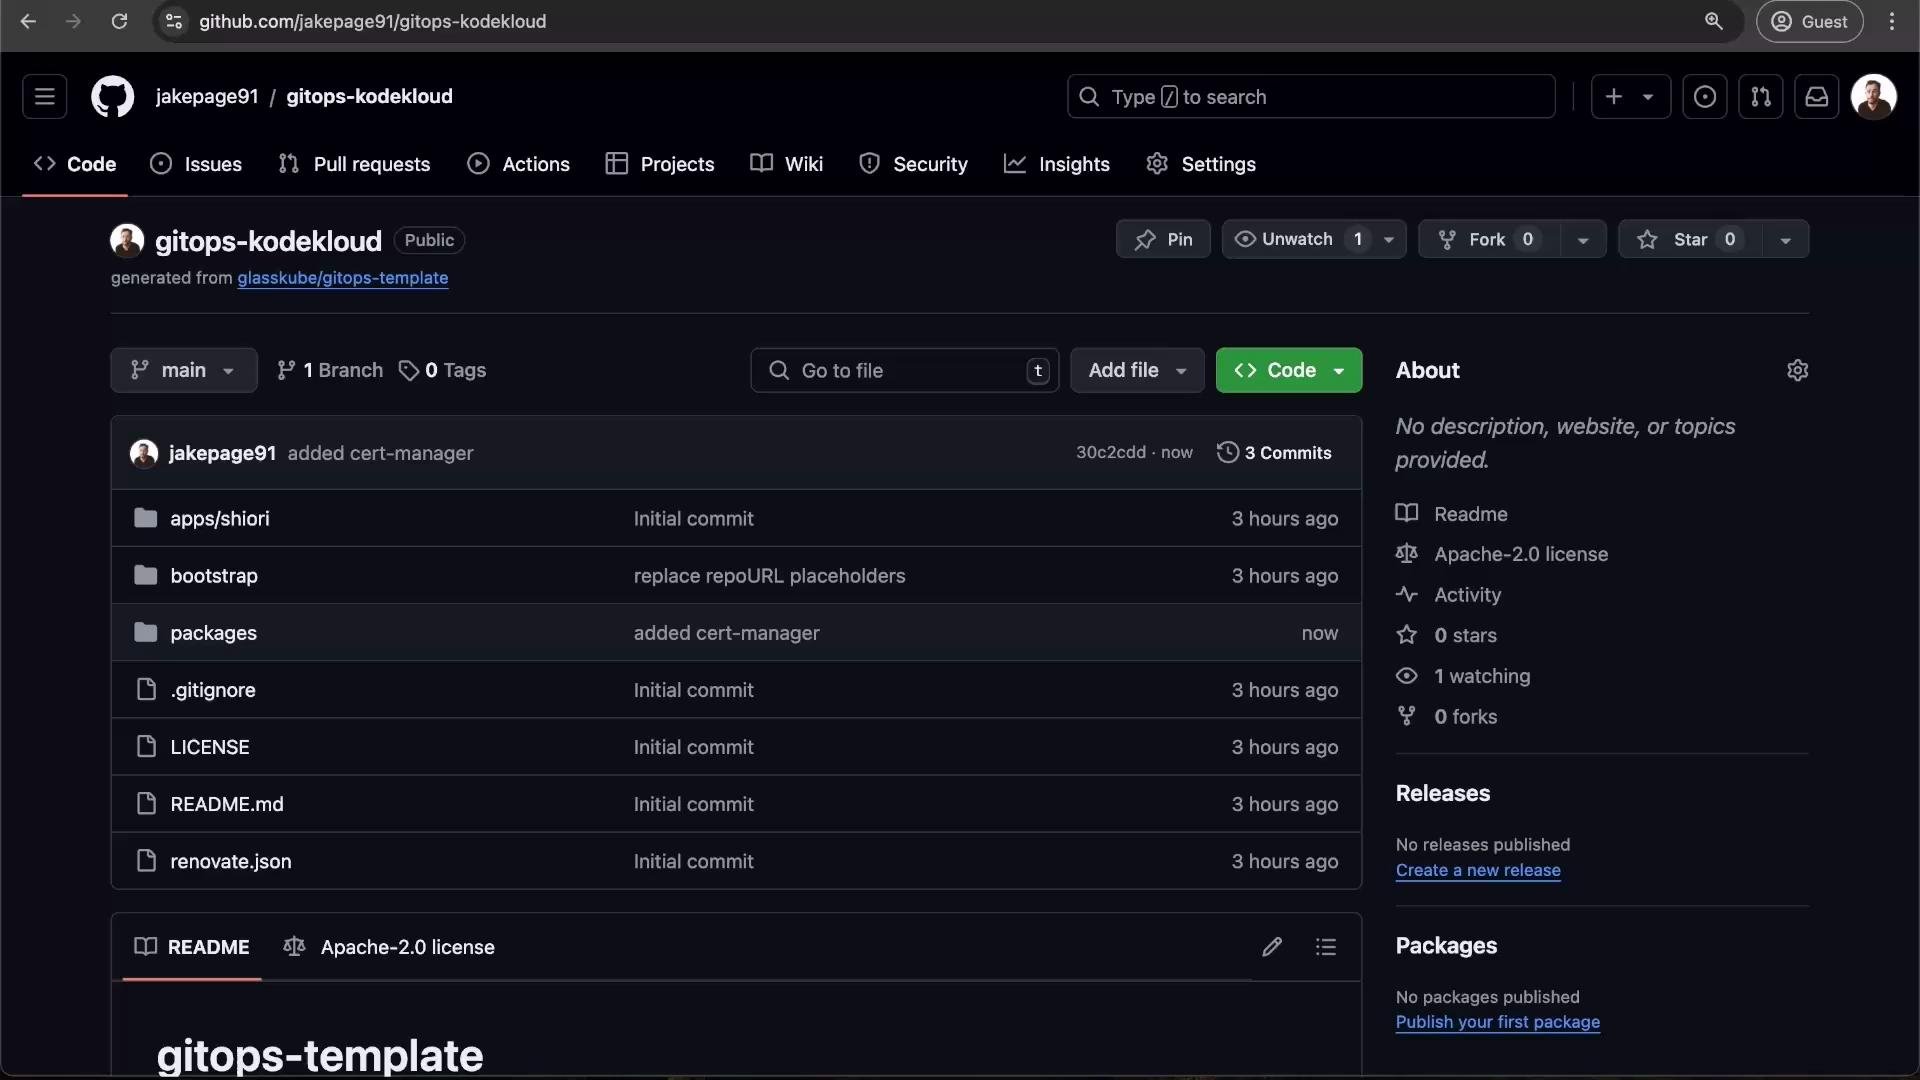Screen dimensions: 1920x1080
Task: Go to GitHub home via Octocat logo
Action: point(113,97)
